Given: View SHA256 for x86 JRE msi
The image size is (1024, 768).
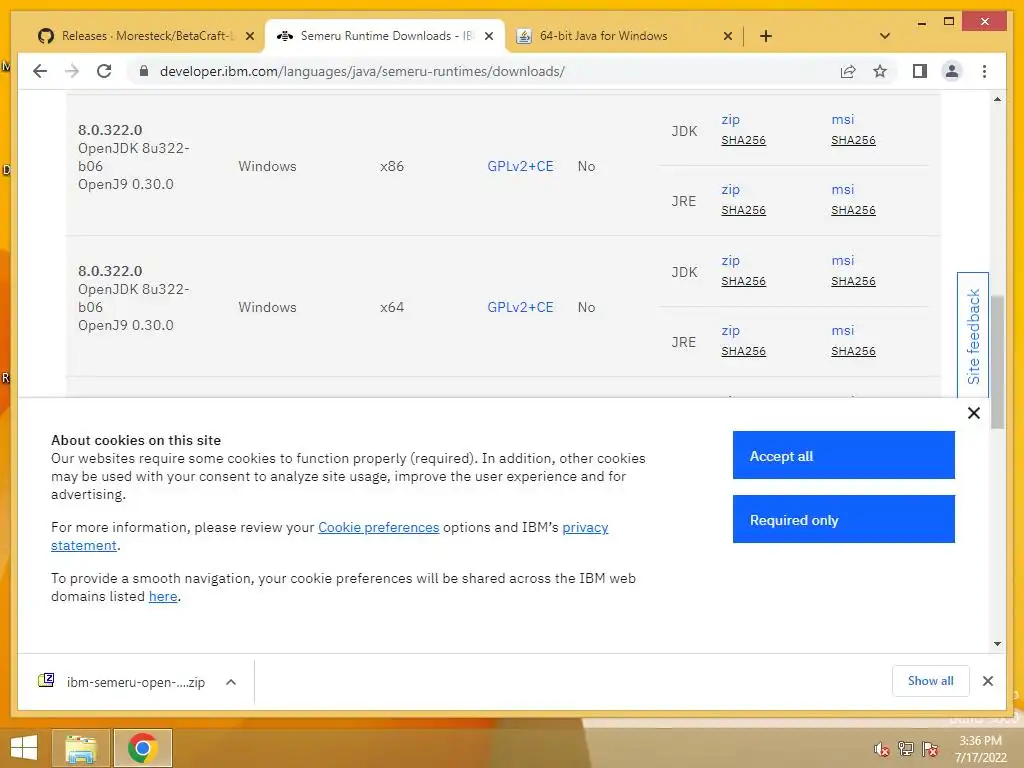Looking at the screenshot, I should click(853, 210).
